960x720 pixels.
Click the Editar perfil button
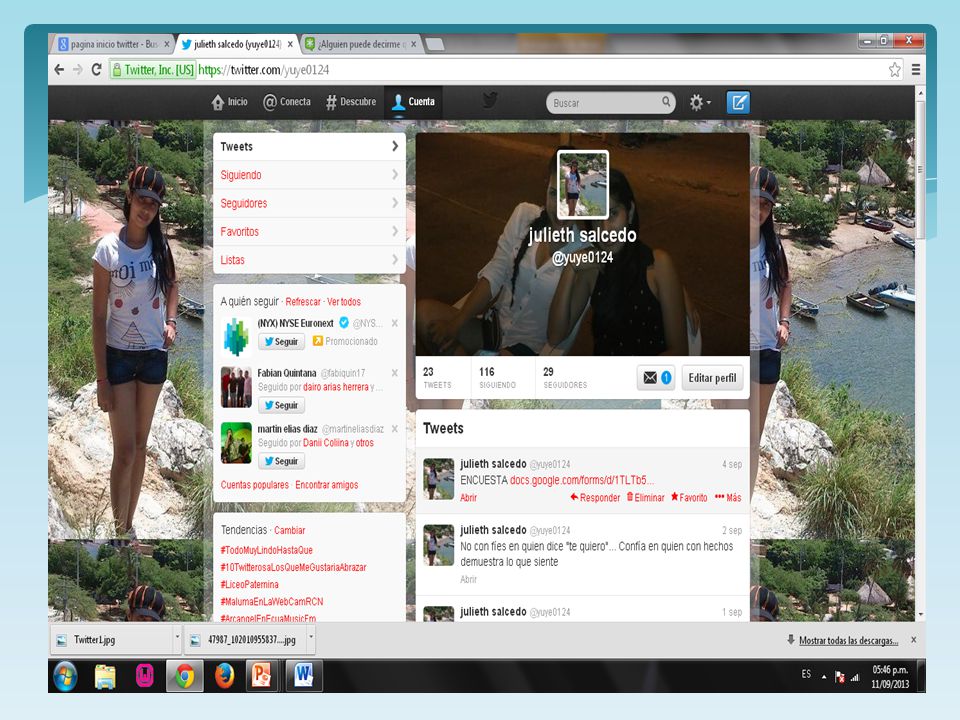[x=712, y=378]
